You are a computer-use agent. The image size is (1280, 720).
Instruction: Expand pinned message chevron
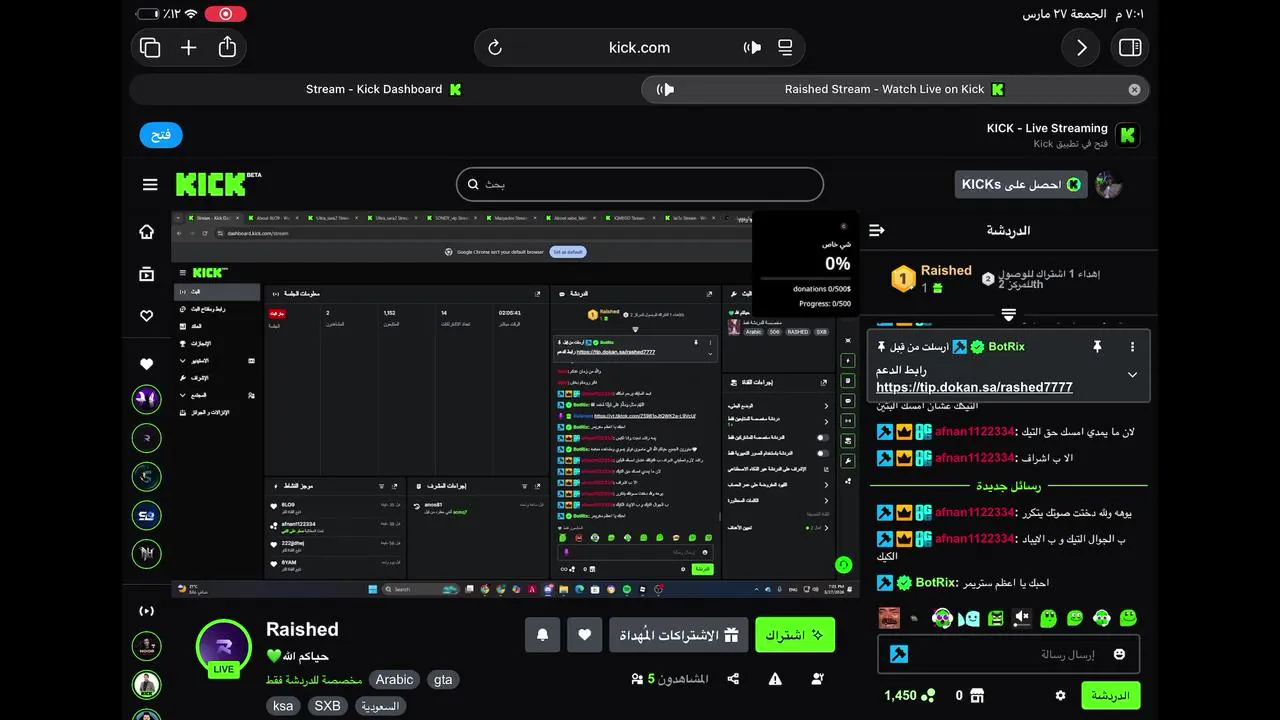click(x=1132, y=375)
